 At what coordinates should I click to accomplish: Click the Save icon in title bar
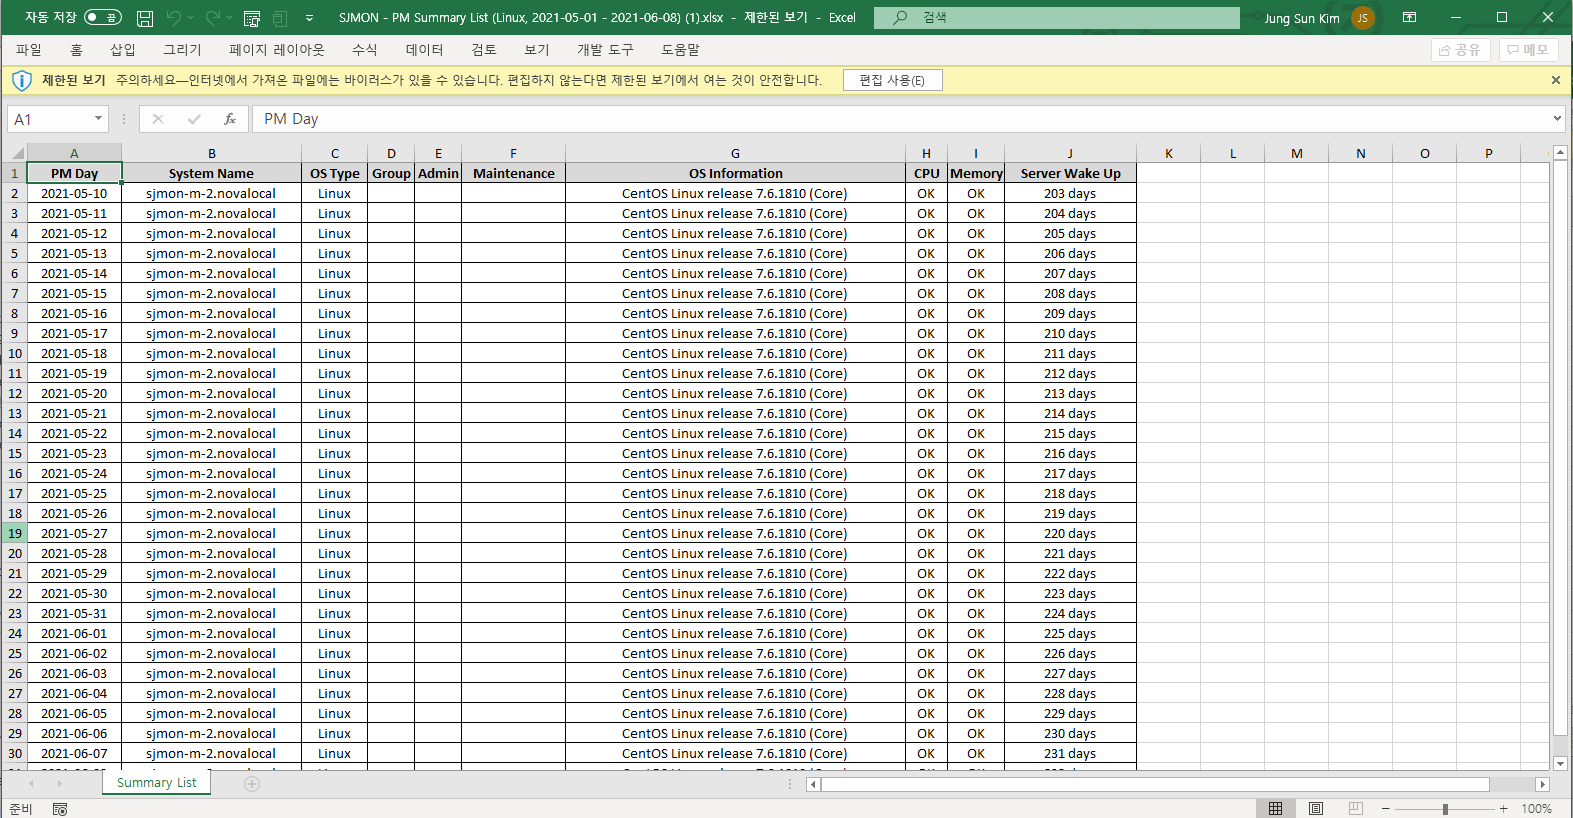pos(145,18)
